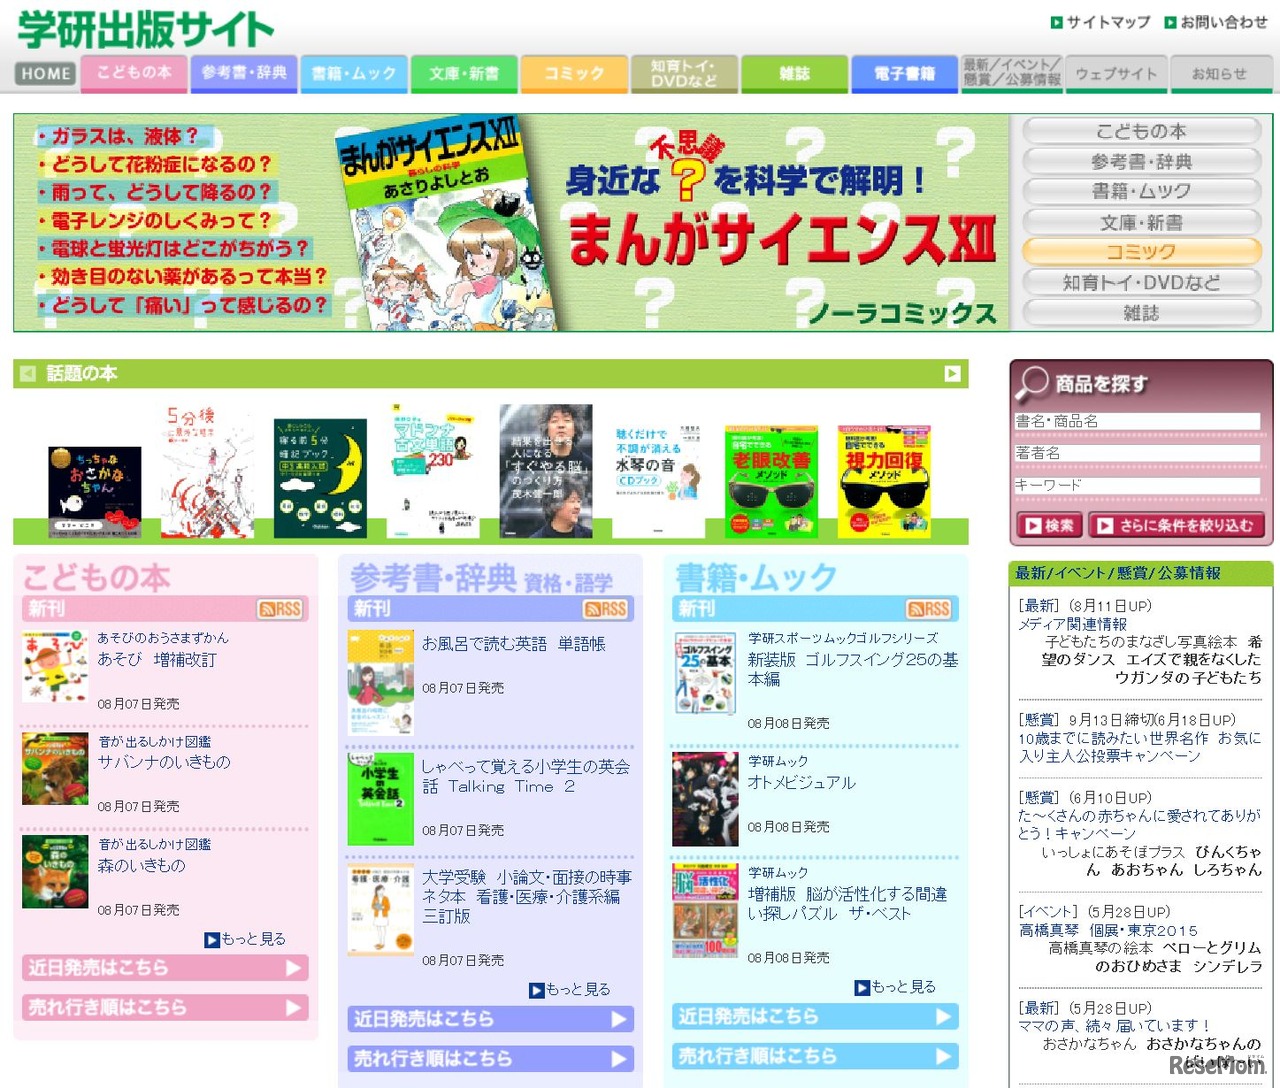This screenshot has height=1088, width=1280.
Task: Click the arrow icon beside もっと見る link
Action: tap(212, 939)
